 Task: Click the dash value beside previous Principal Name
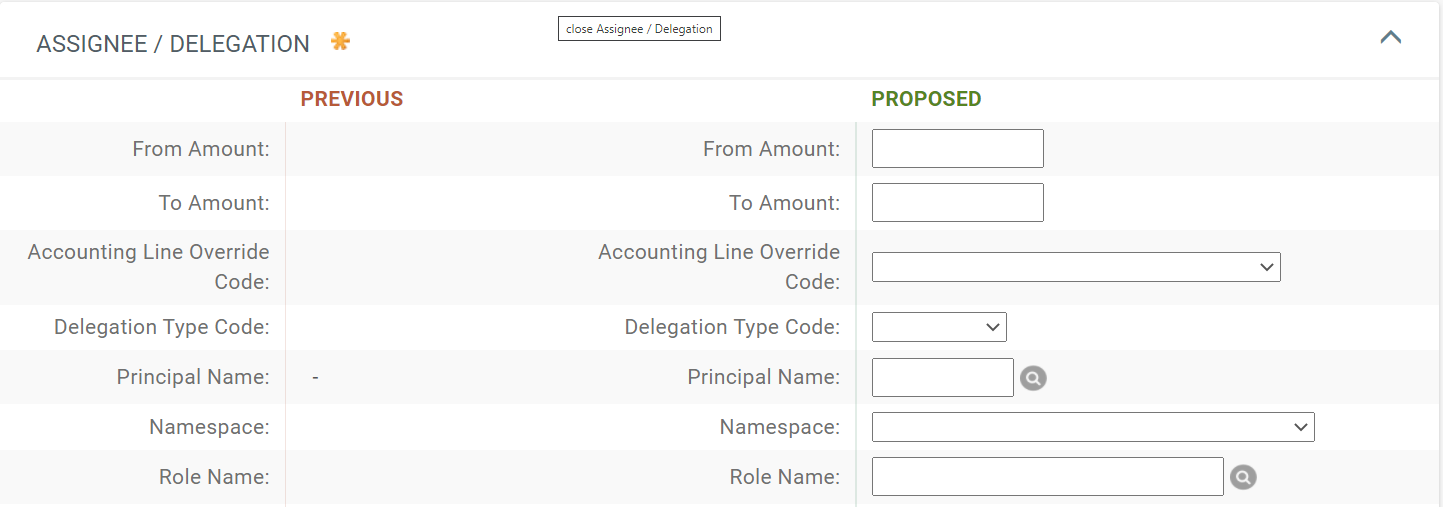click(x=315, y=378)
